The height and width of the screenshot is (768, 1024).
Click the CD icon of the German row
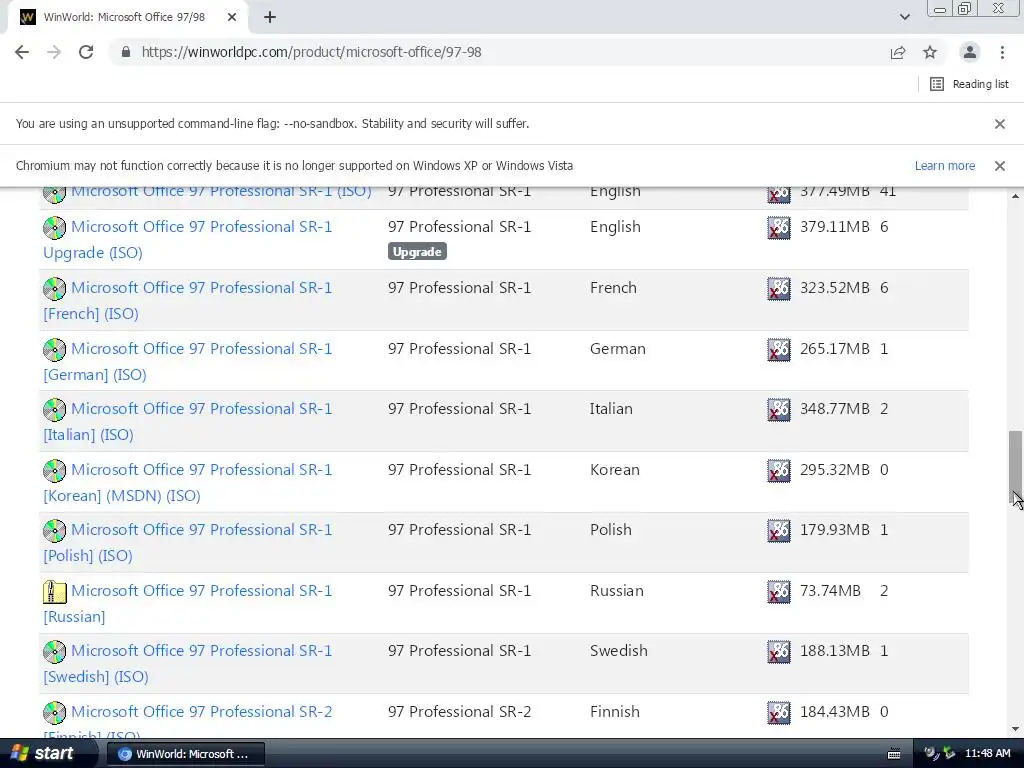click(x=55, y=349)
